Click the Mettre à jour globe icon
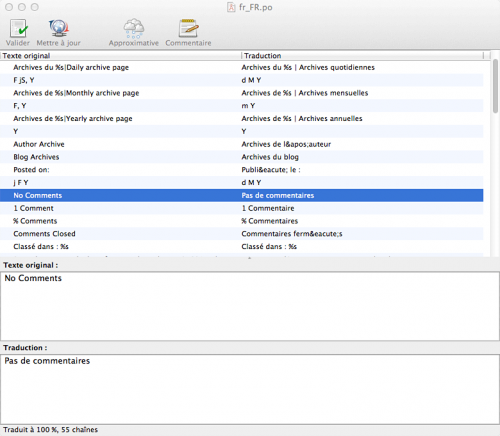 click(x=59, y=29)
